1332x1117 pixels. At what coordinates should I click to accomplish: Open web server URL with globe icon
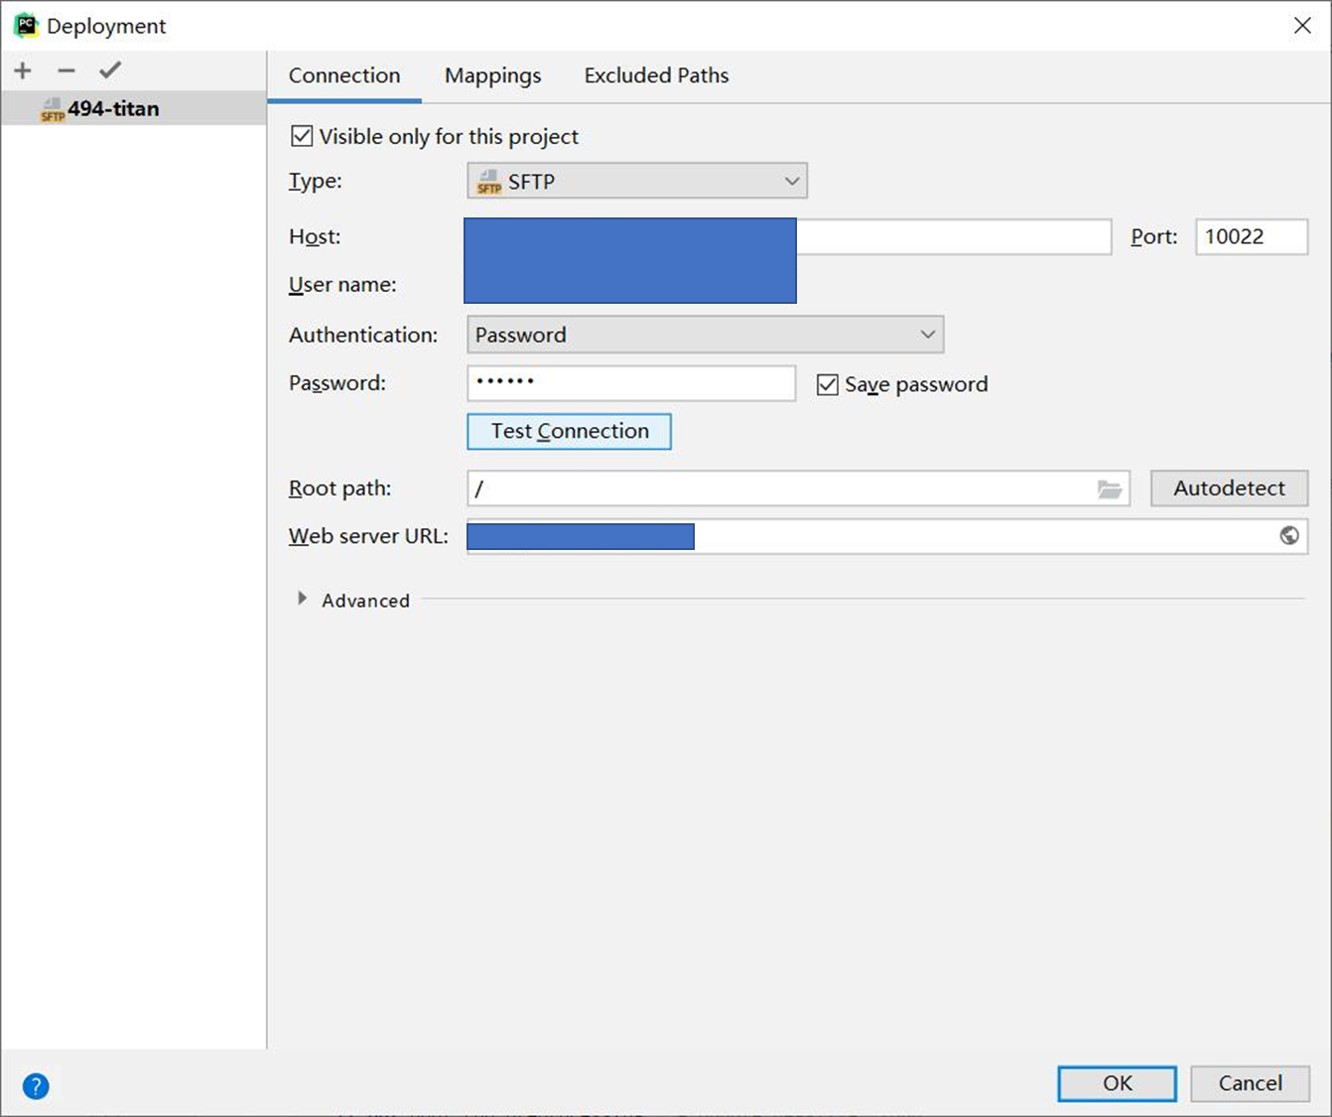[1289, 536]
